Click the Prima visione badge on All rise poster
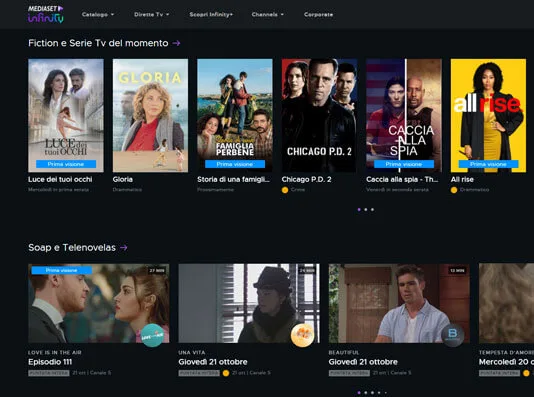 point(488,164)
